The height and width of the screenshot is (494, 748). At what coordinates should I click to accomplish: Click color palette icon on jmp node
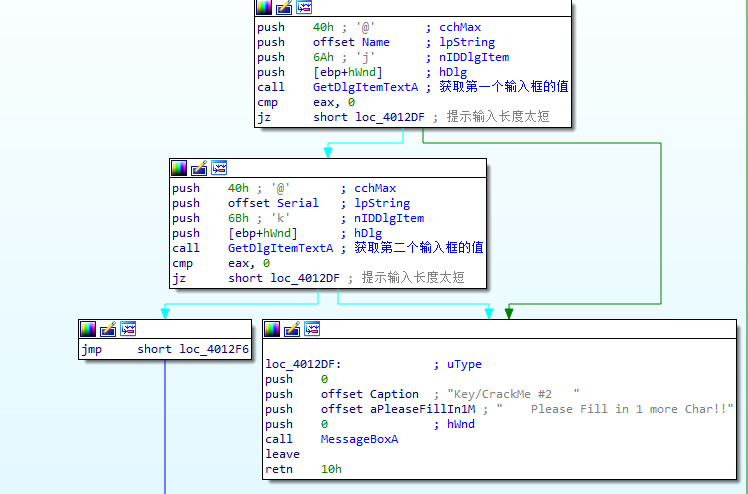point(88,329)
